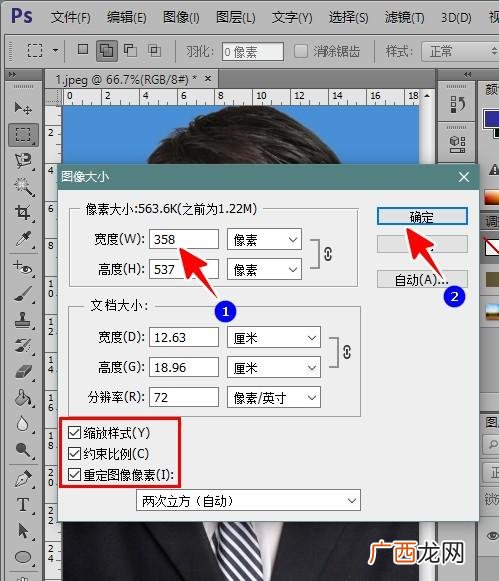Select the Pen tool
Viewport: 499px width, 581px height.
[x=23, y=478]
